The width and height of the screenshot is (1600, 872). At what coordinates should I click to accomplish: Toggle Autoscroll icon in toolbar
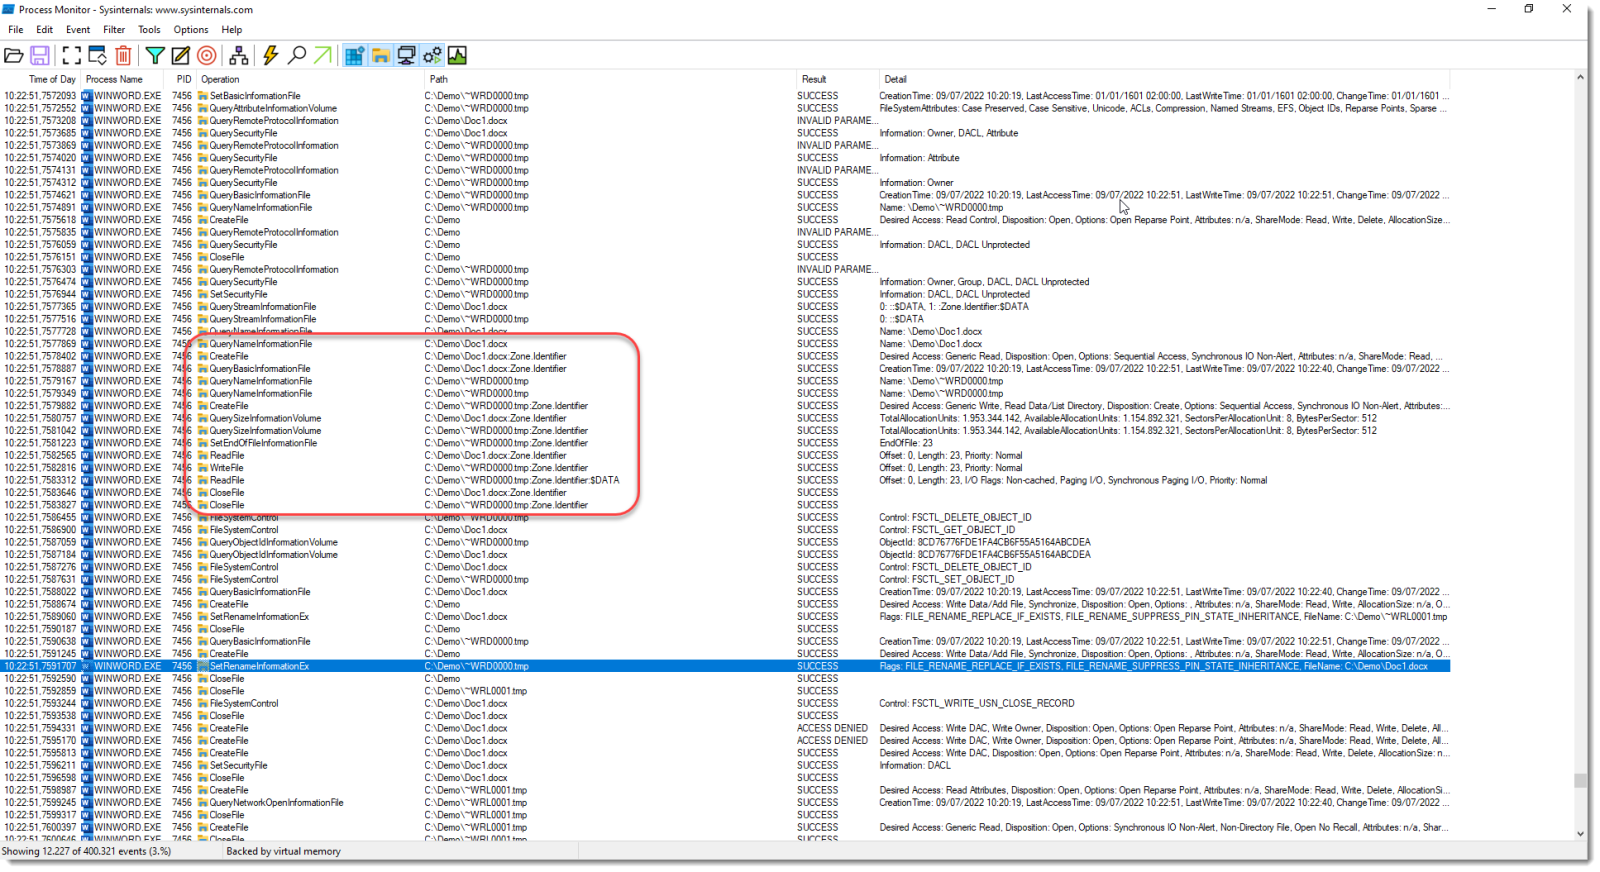98,56
